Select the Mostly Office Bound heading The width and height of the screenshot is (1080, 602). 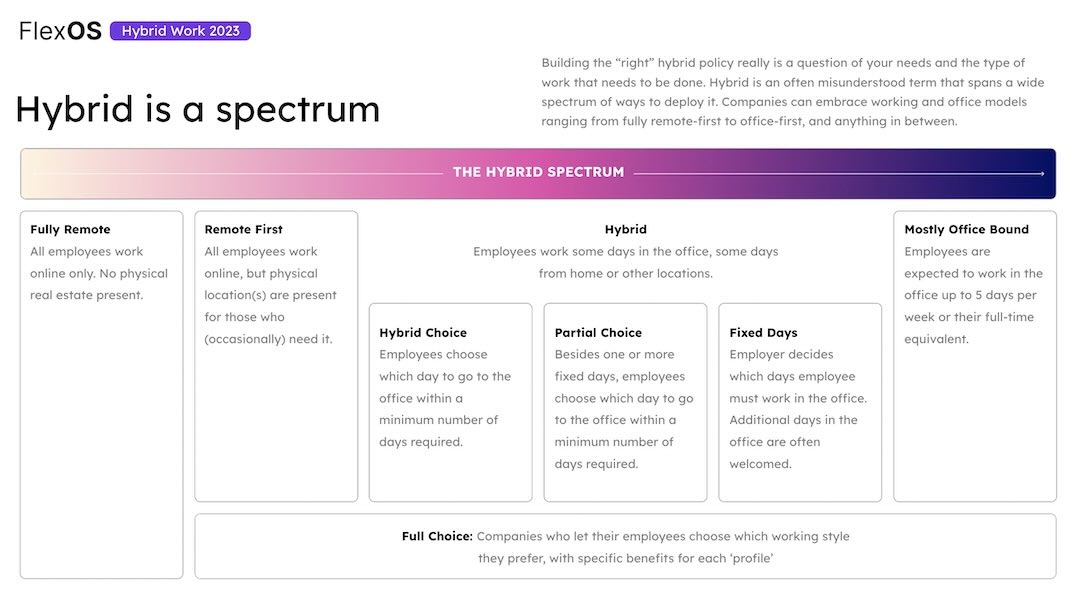click(x=966, y=230)
